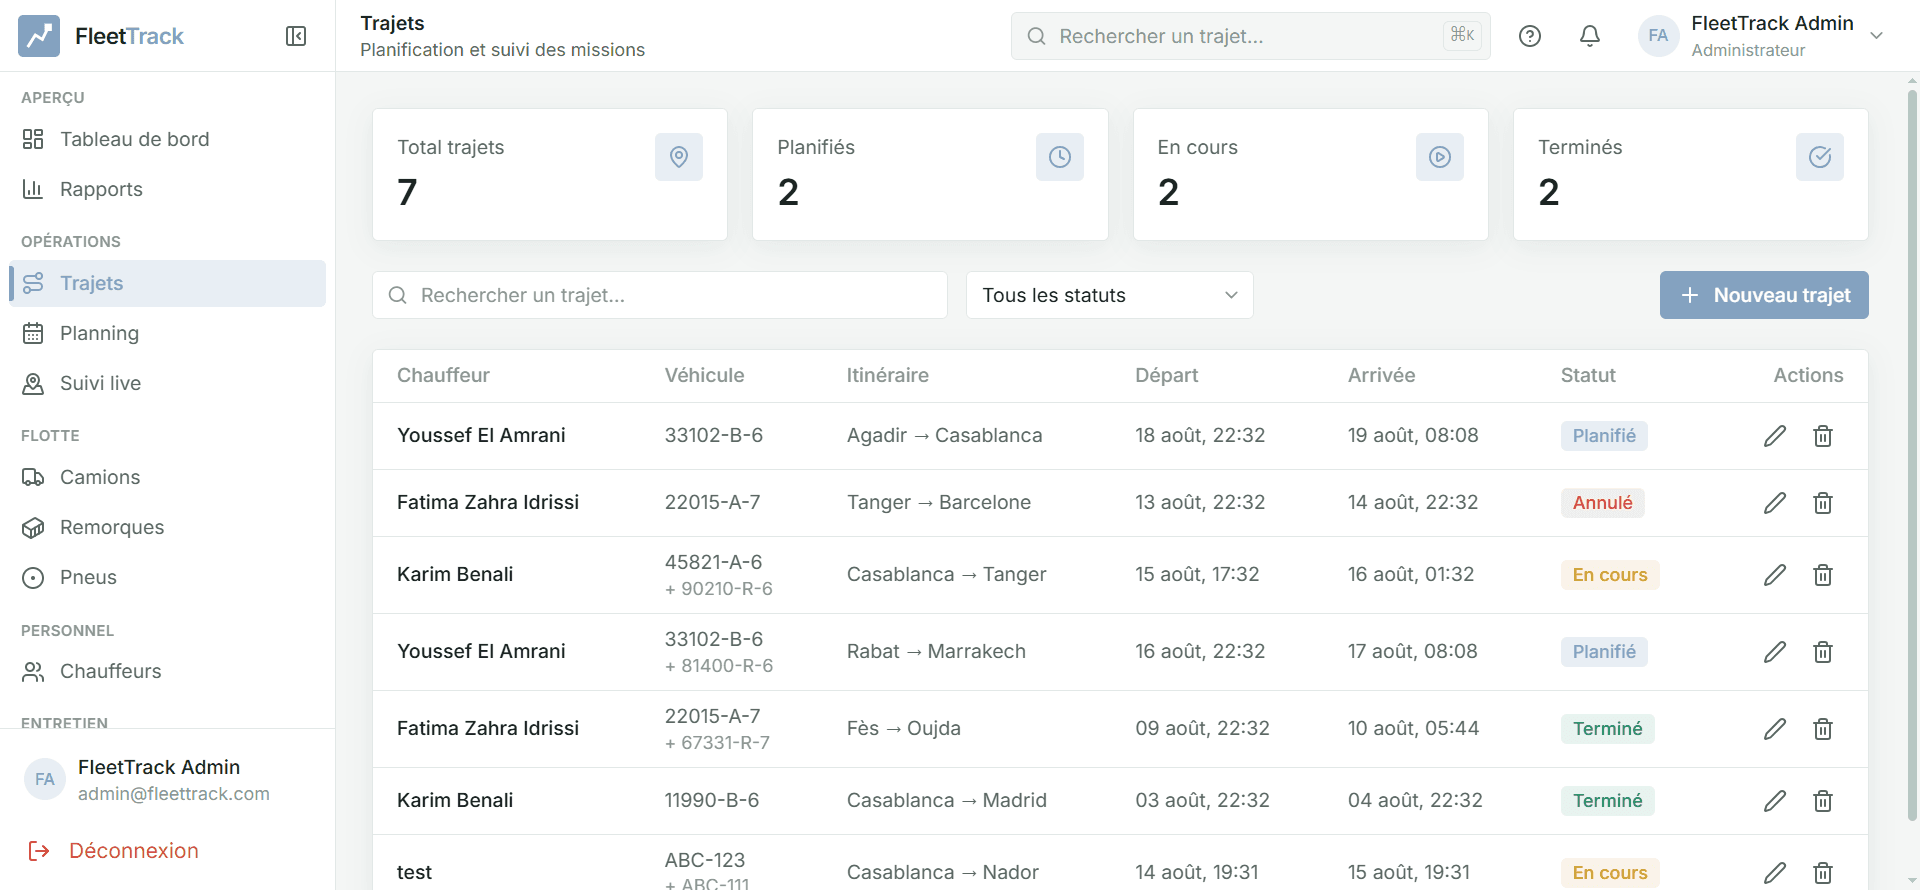Open notifications bell icon
The height and width of the screenshot is (890, 1920).
tap(1590, 36)
